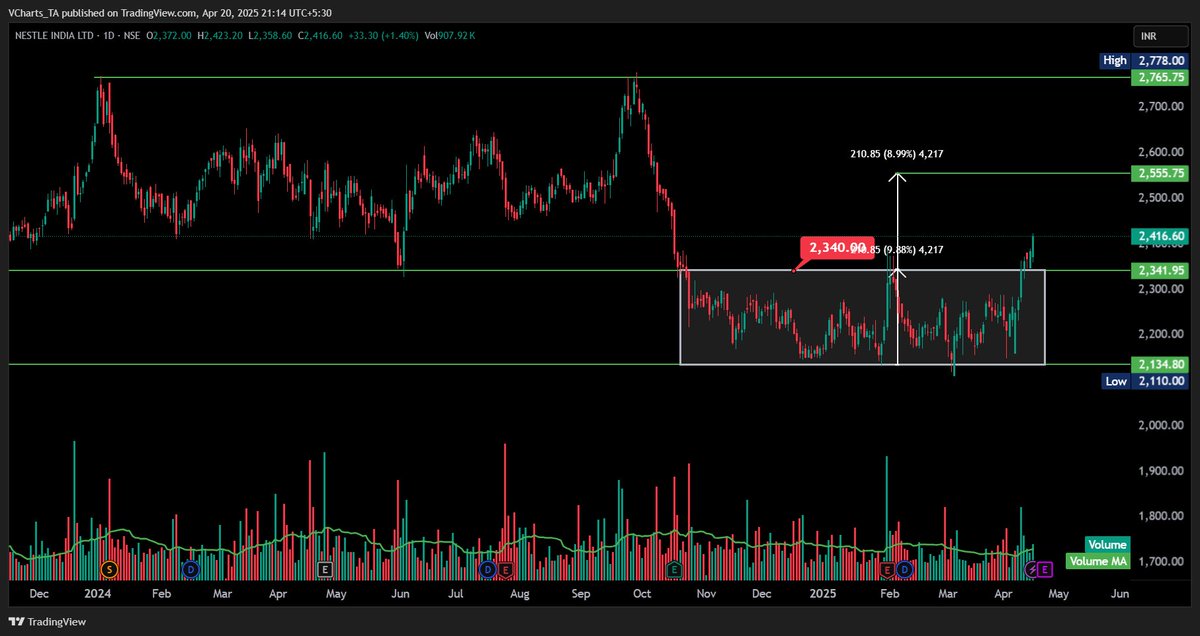Click the Oct label on time axis

(642, 594)
